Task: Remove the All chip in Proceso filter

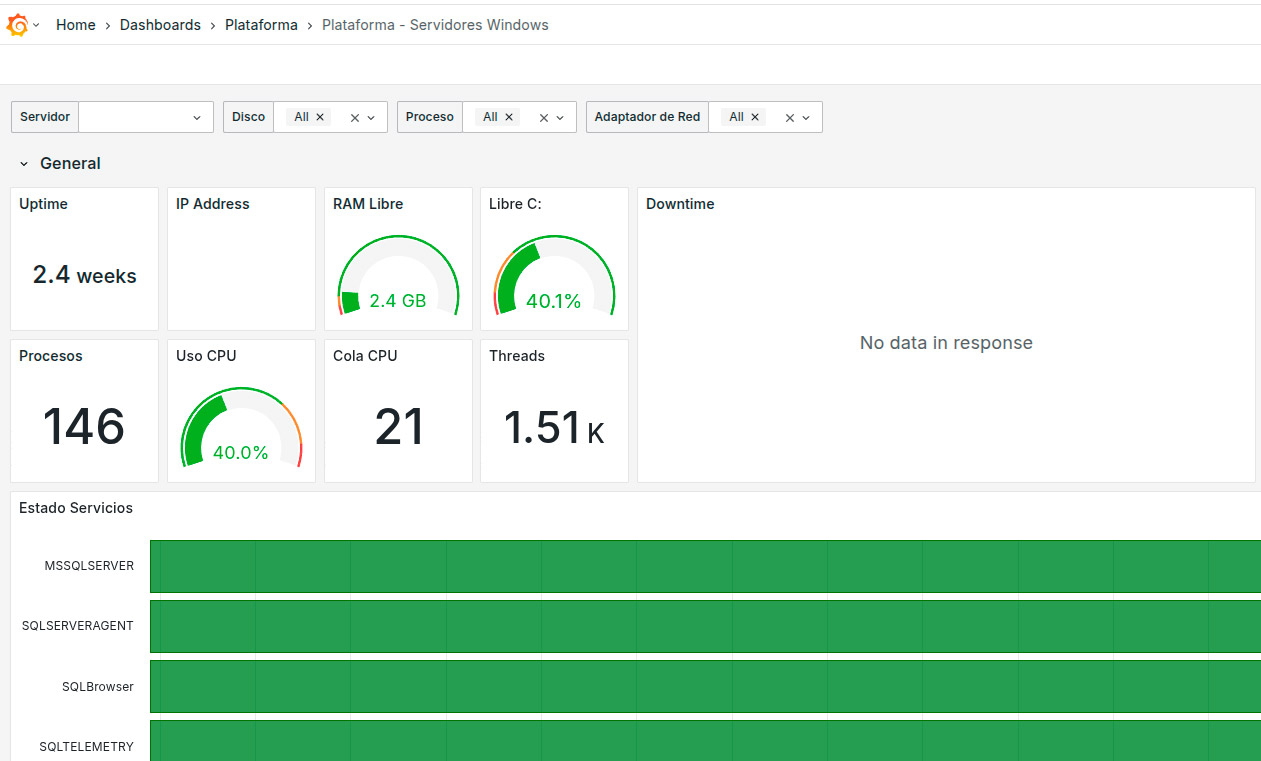Action: pyautogui.click(x=509, y=117)
